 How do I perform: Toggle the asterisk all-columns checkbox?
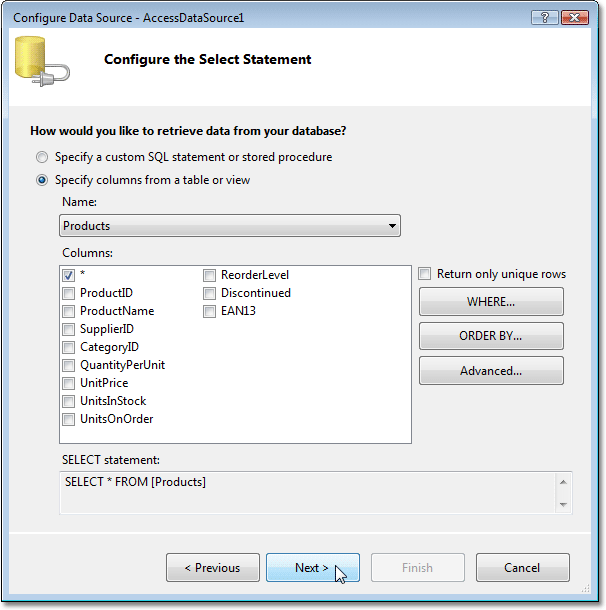click(x=68, y=275)
